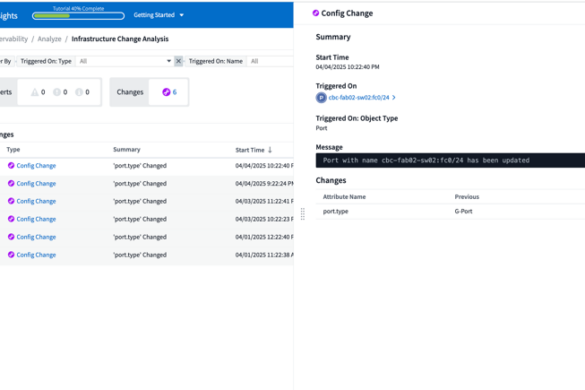The height and width of the screenshot is (390, 585).
Task: Click the Start Time sort arrow
Action: click(x=270, y=150)
